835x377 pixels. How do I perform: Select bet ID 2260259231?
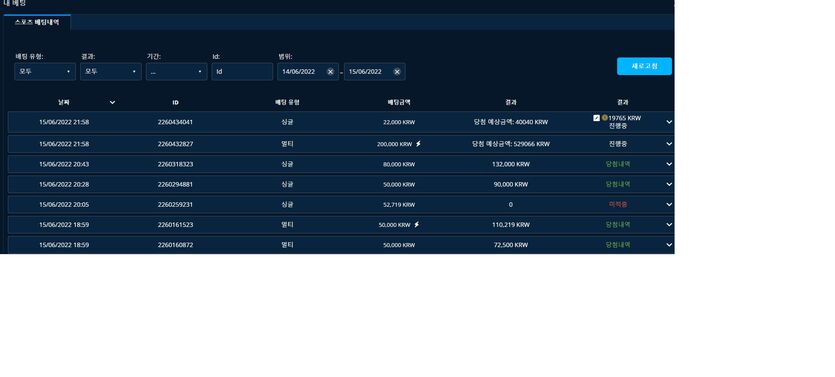[175, 204]
